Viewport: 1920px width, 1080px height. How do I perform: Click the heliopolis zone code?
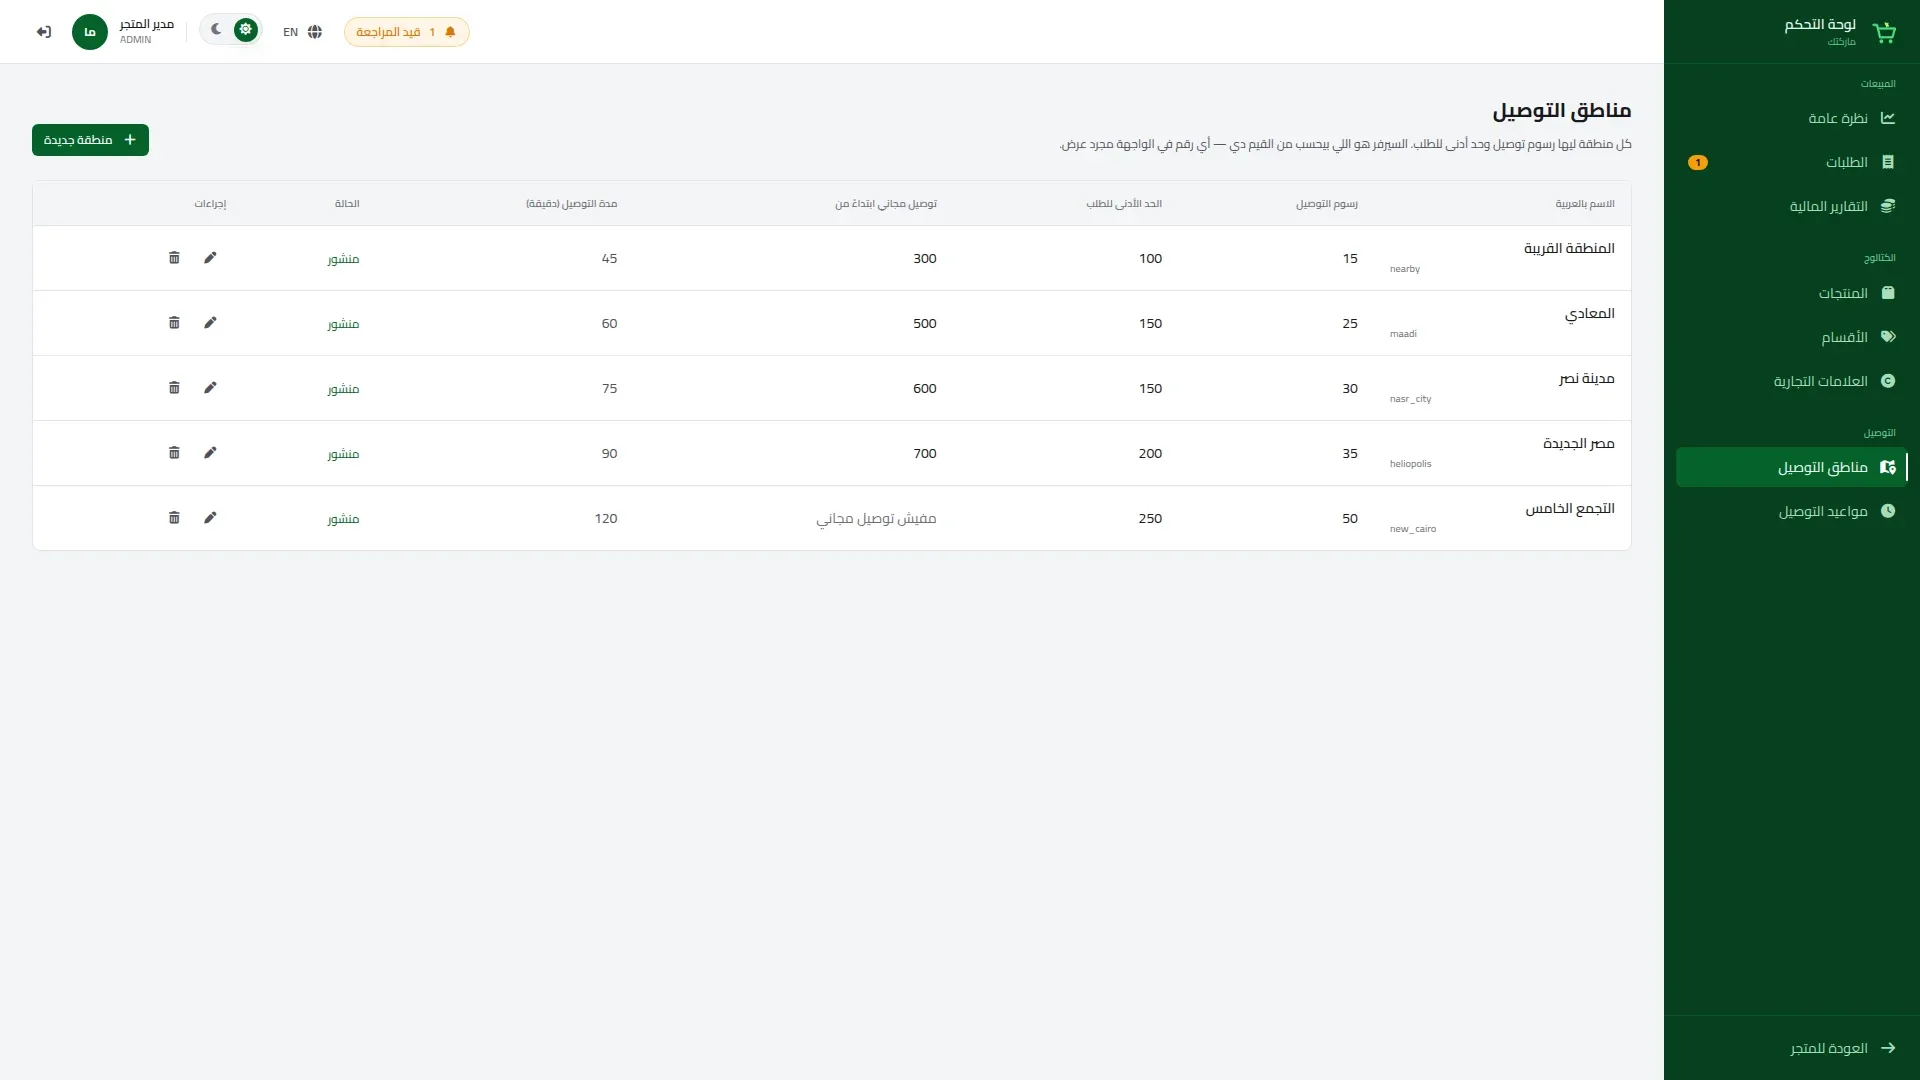pos(1410,464)
